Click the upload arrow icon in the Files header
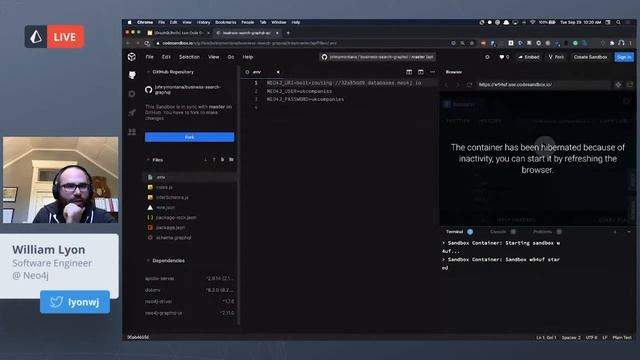 click(214, 160)
